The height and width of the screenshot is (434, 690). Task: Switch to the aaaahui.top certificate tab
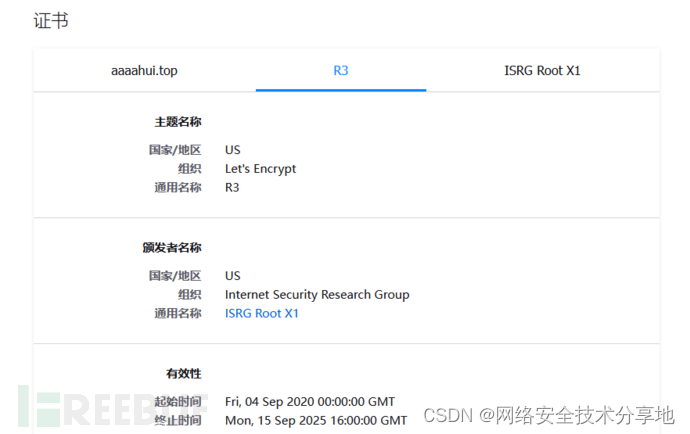pos(144,71)
